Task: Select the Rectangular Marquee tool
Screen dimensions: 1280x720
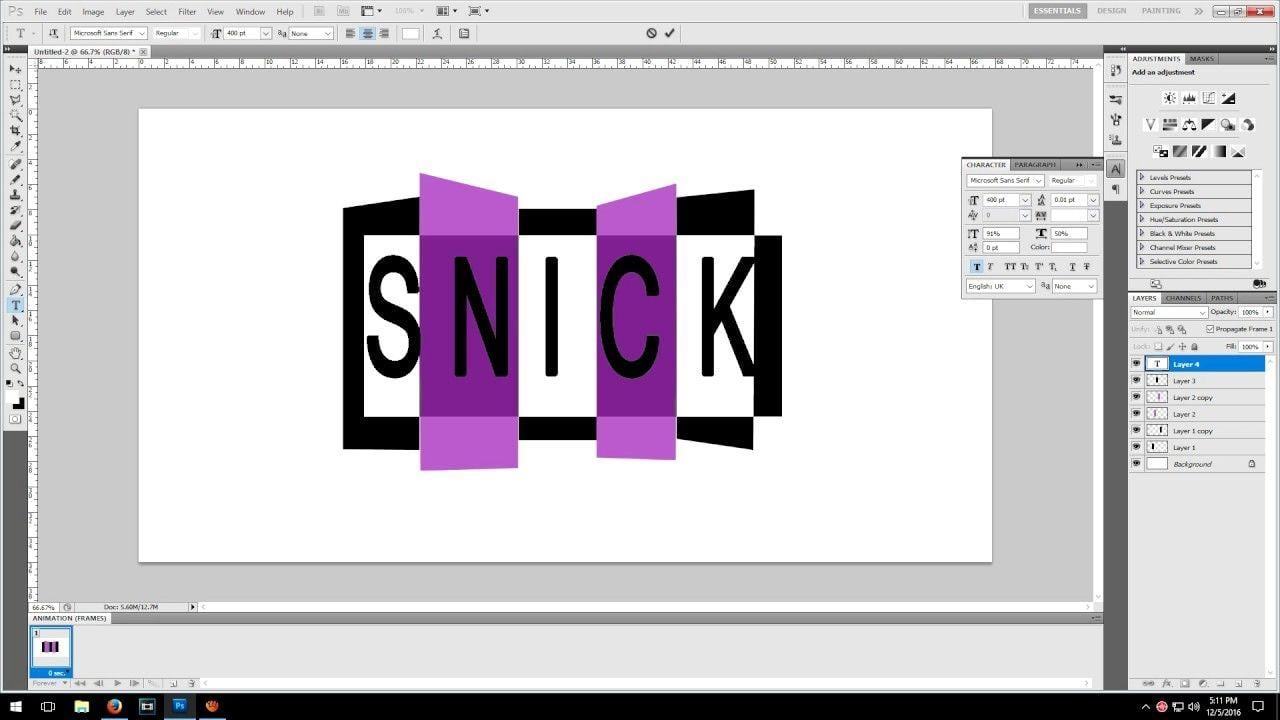Action: [x=15, y=85]
